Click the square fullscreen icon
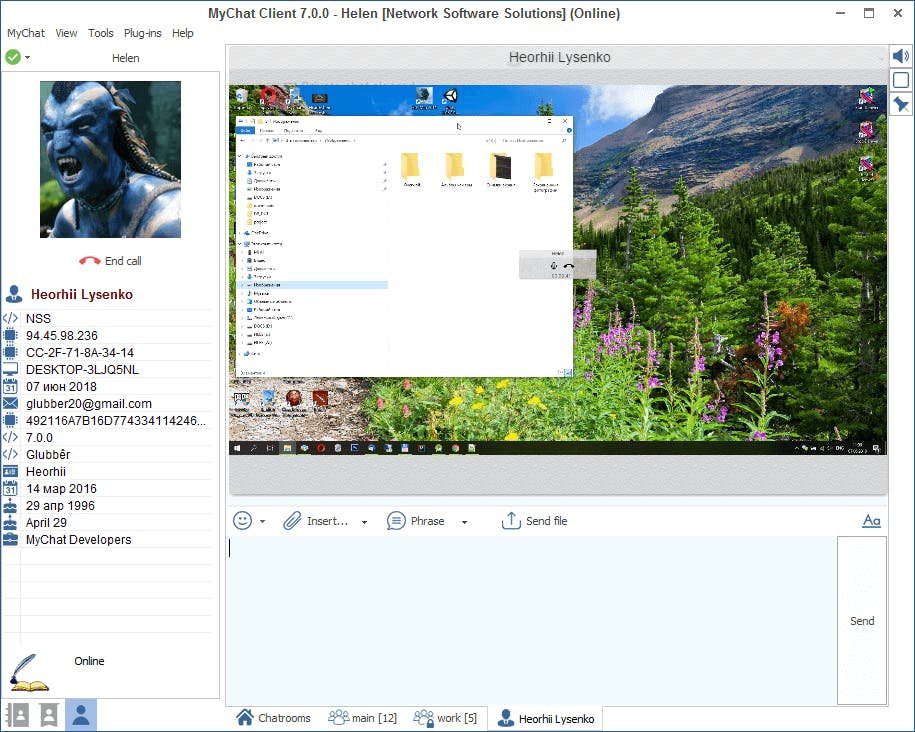Viewport: 915px width, 732px height. click(x=901, y=80)
